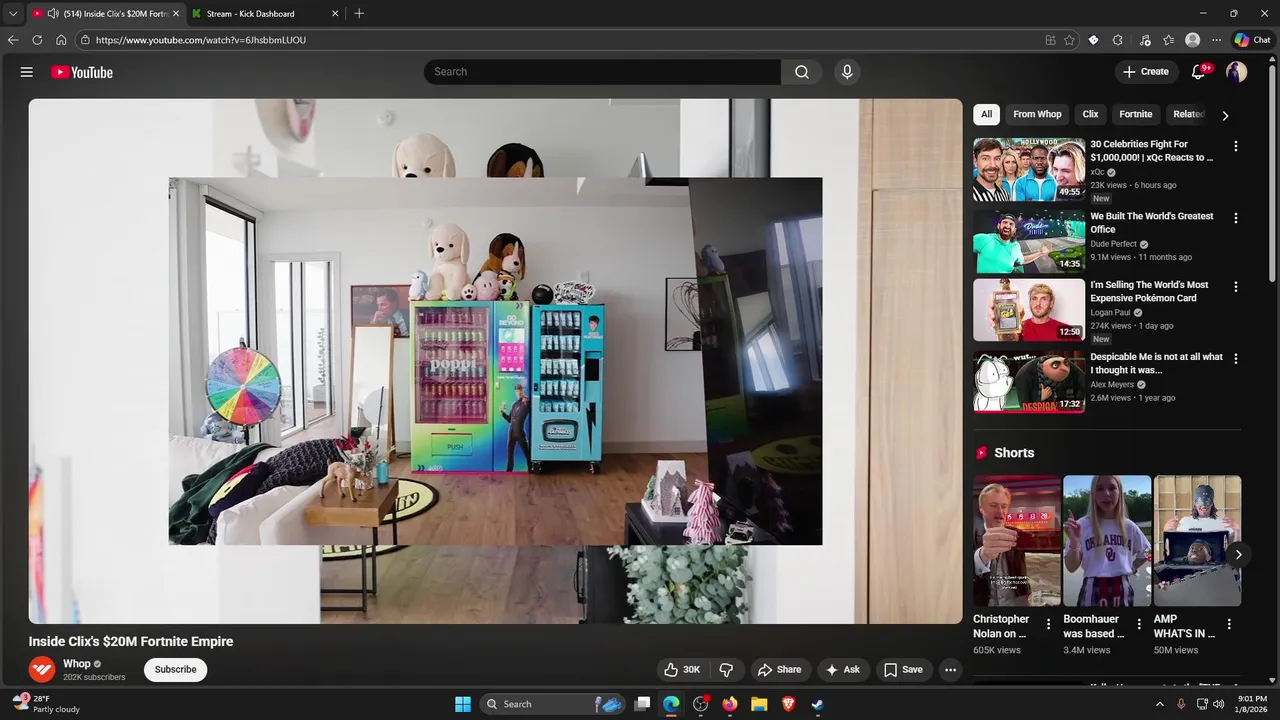Open the browser profile icon
The width and height of the screenshot is (1280, 720).
[1192, 40]
